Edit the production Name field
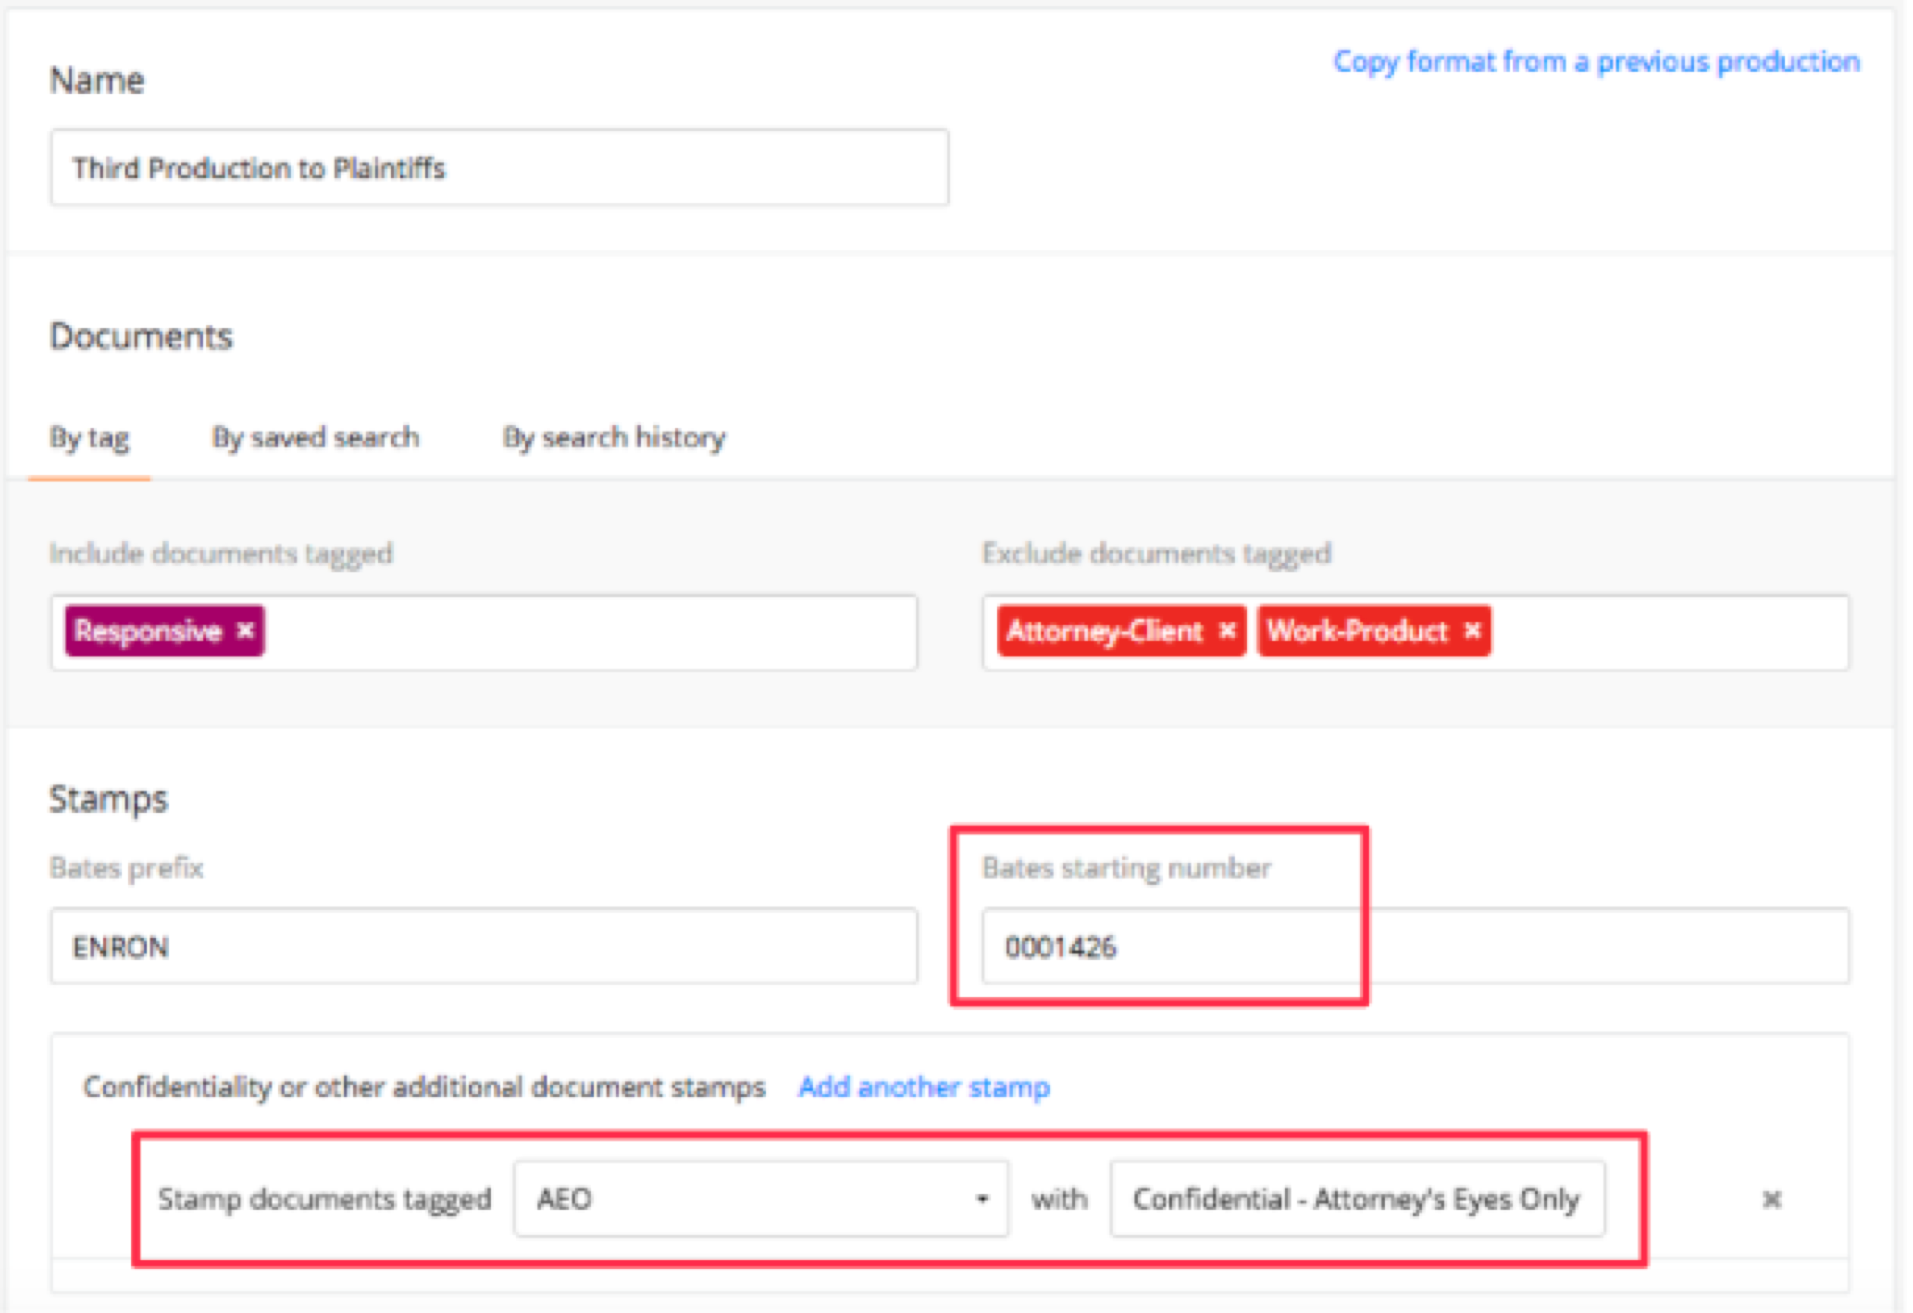 pos(499,168)
